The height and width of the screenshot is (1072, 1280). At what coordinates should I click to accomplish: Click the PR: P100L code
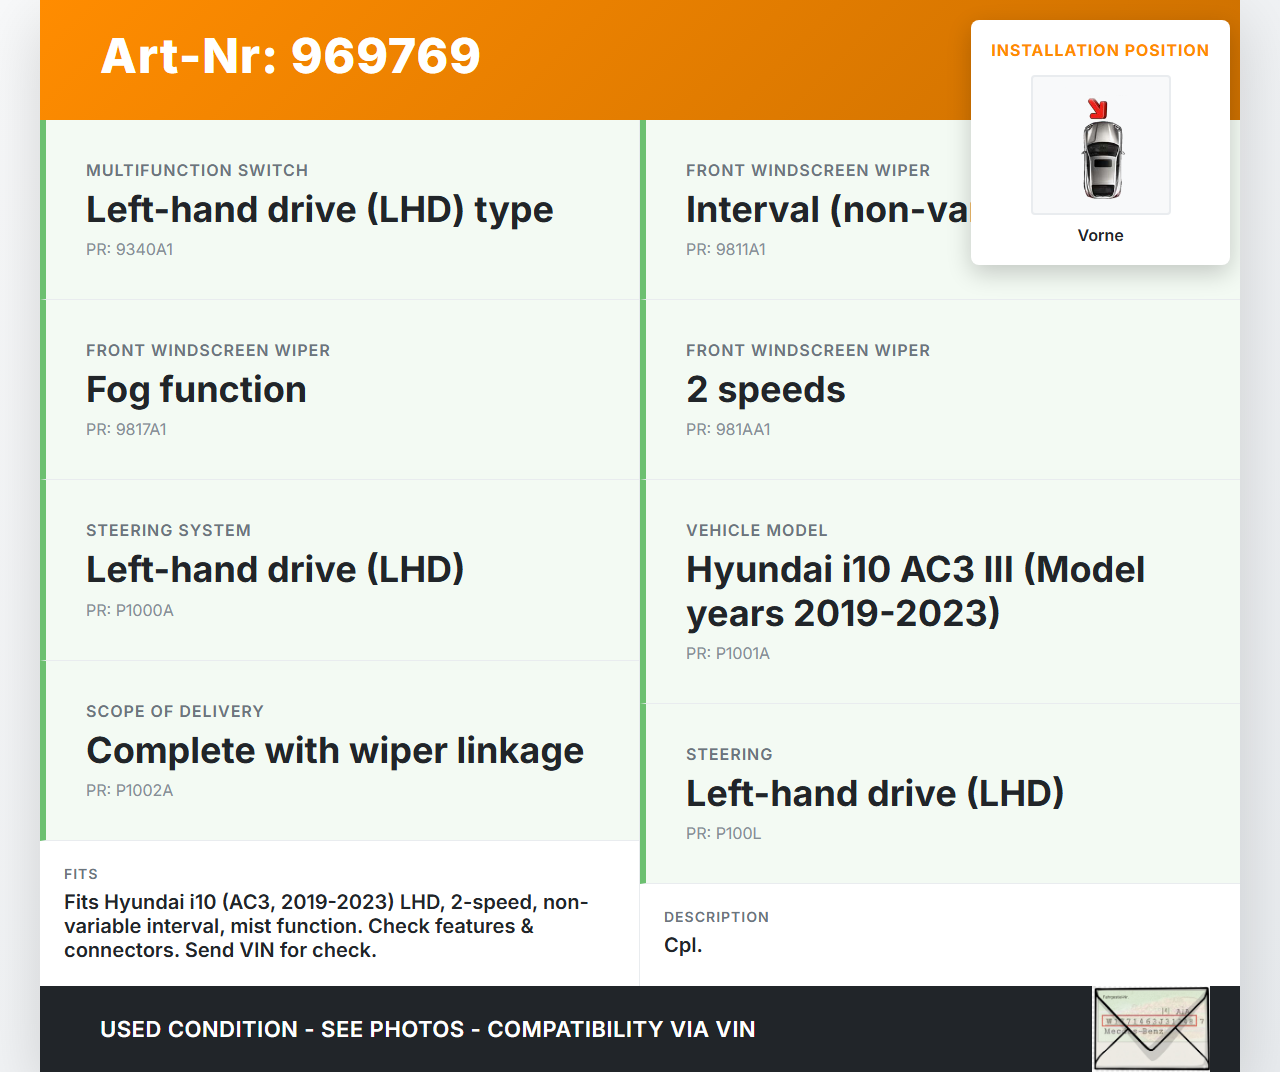[723, 833]
